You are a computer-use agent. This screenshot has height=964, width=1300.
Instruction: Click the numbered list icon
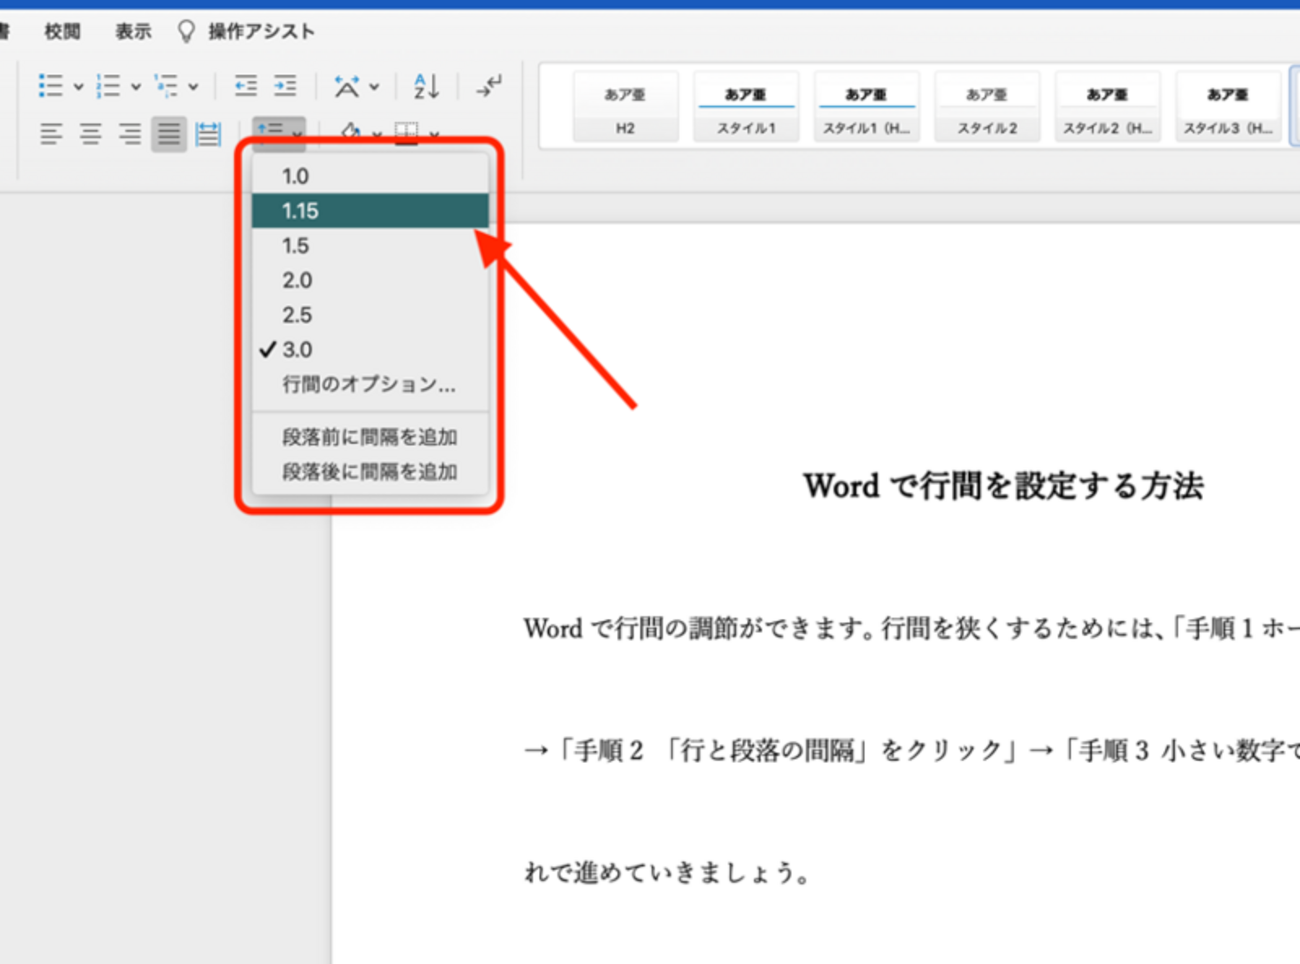pyautogui.click(x=108, y=87)
